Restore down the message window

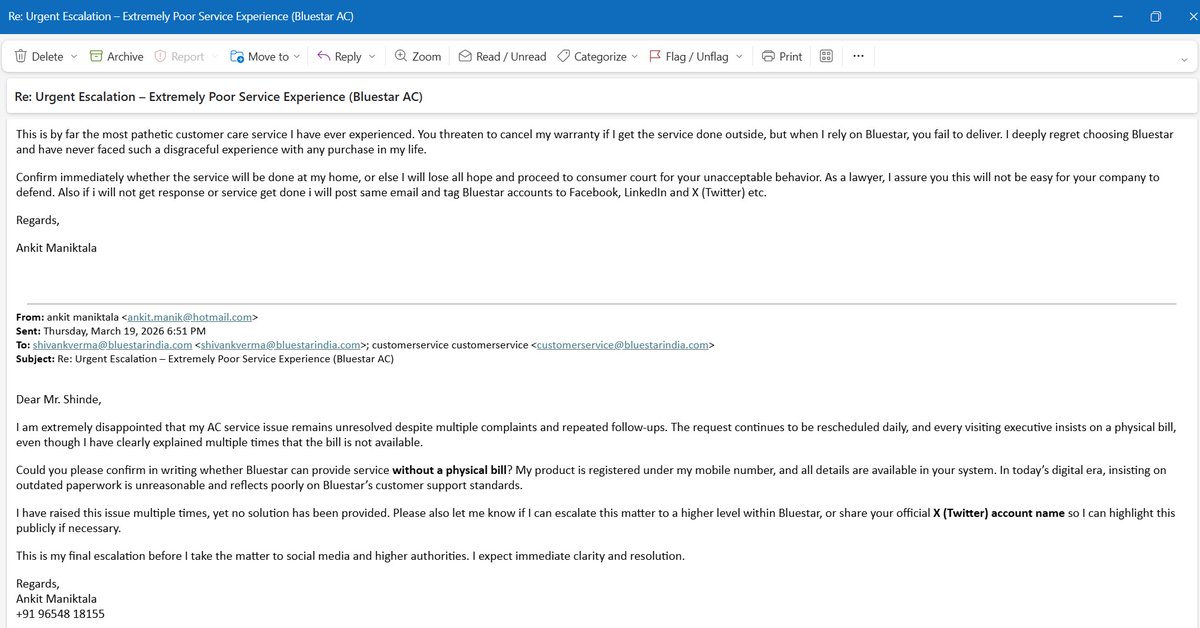coord(1155,17)
